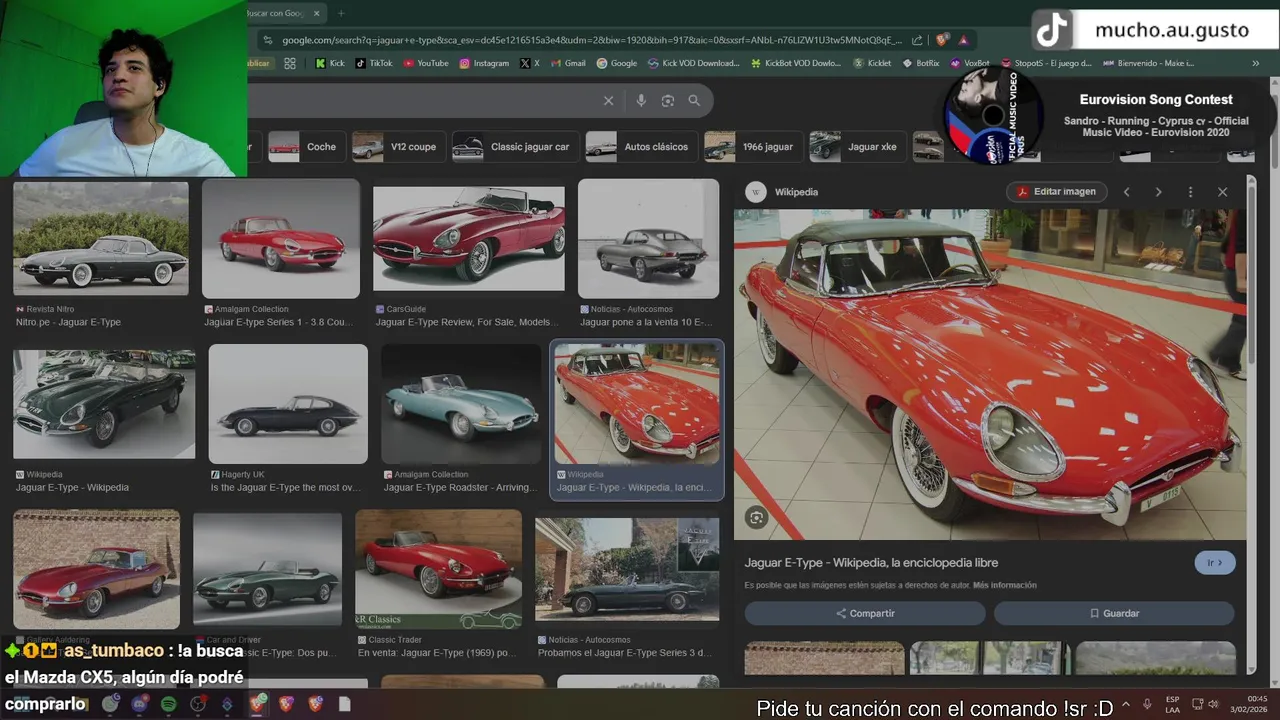Viewport: 1280px width, 720px height.
Task: Select the Classic jaguar car filter chip
Action: coord(514,146)
